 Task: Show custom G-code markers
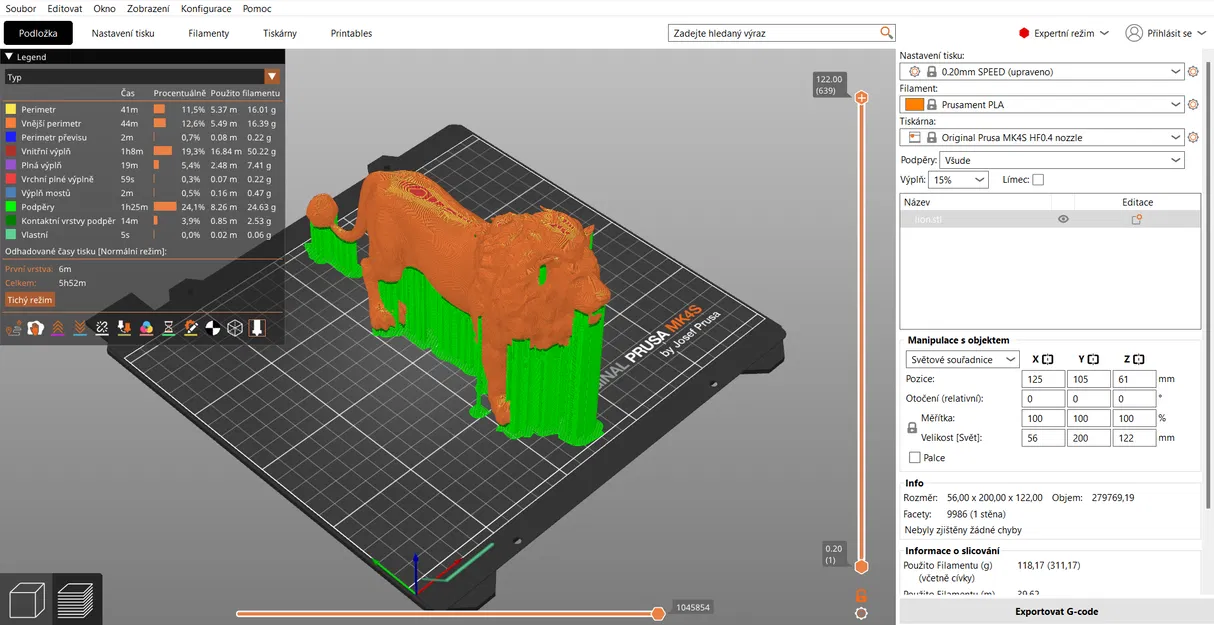click(191, 327)
